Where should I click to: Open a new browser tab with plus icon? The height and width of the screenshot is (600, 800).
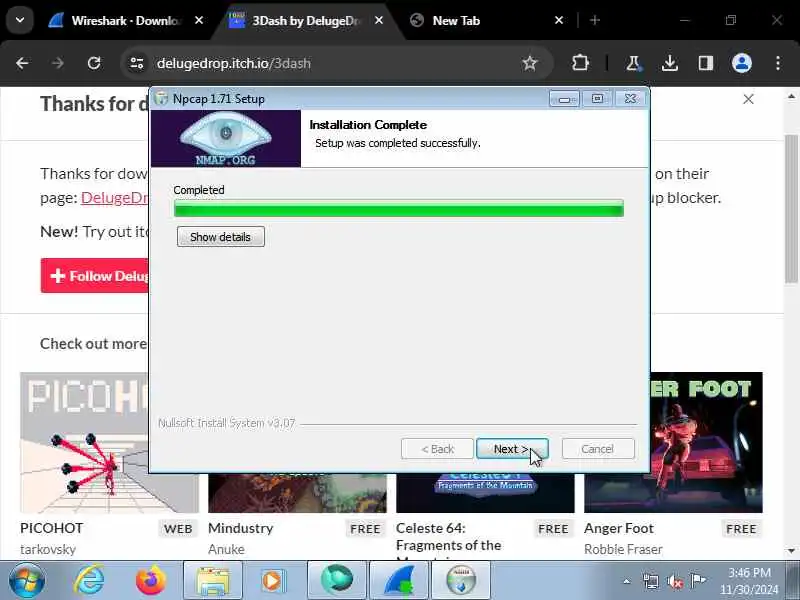pos(595,20)
